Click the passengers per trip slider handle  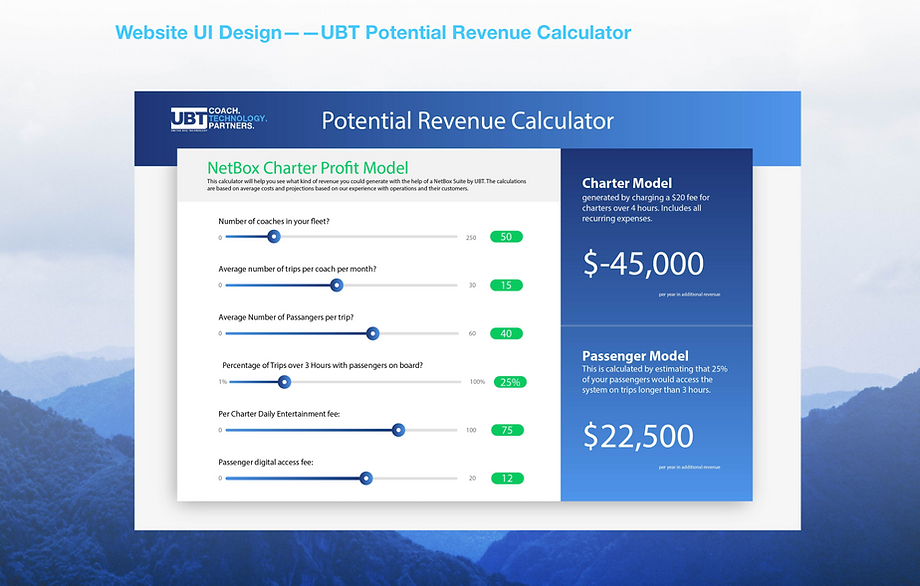pos(373,334)
